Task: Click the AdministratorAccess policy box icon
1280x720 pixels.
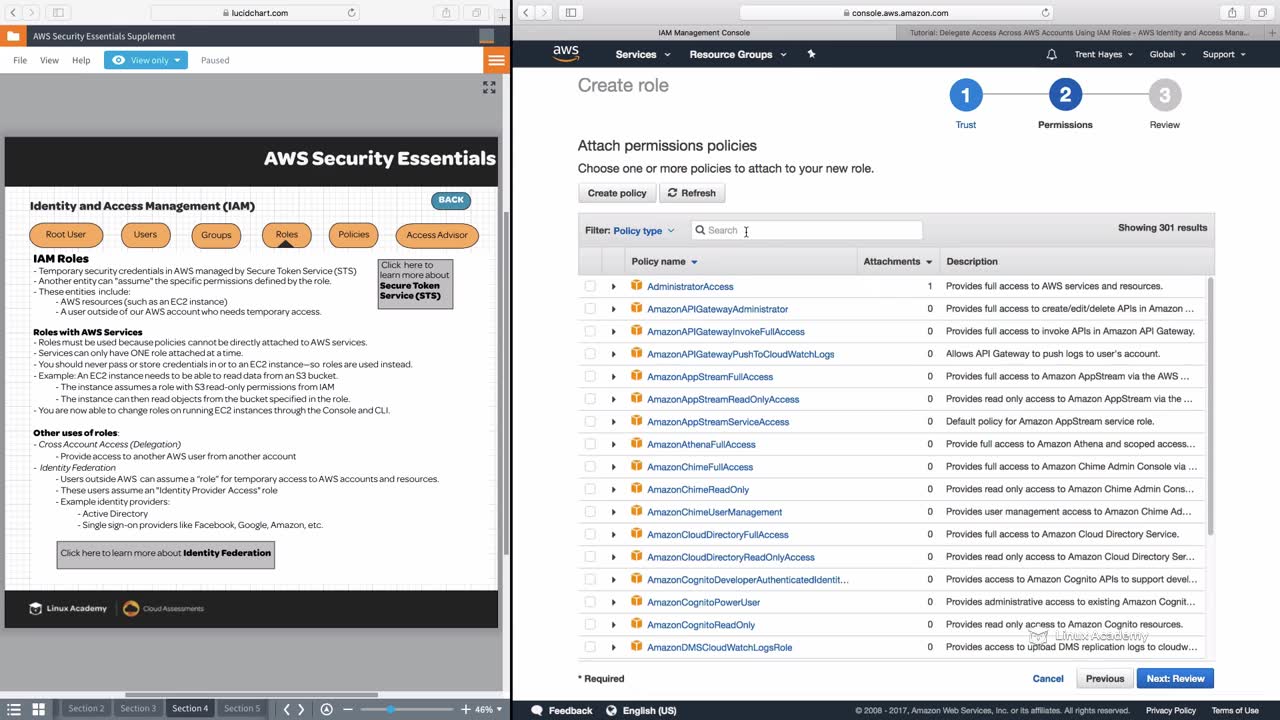Action: (x=636, y=286)
